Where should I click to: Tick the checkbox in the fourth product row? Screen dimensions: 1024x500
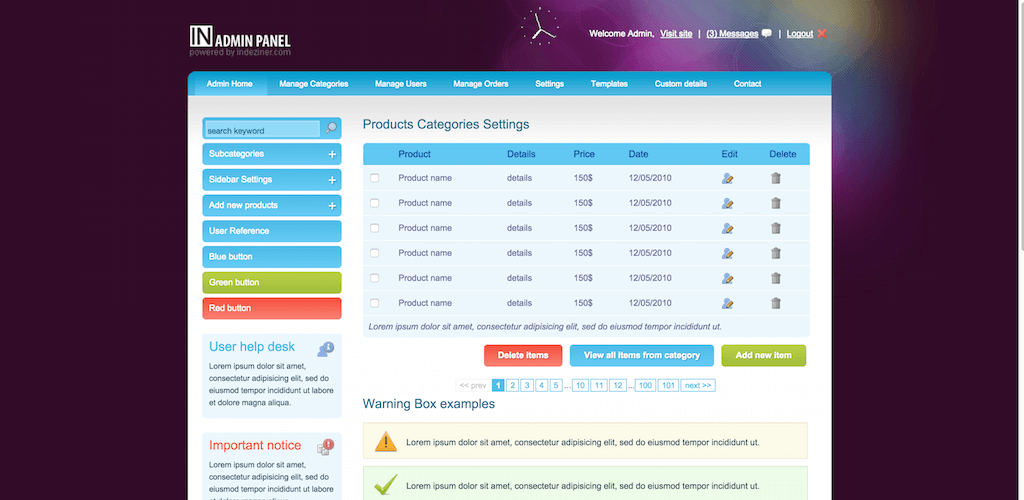pyautogui.click(x=374, y=253)
